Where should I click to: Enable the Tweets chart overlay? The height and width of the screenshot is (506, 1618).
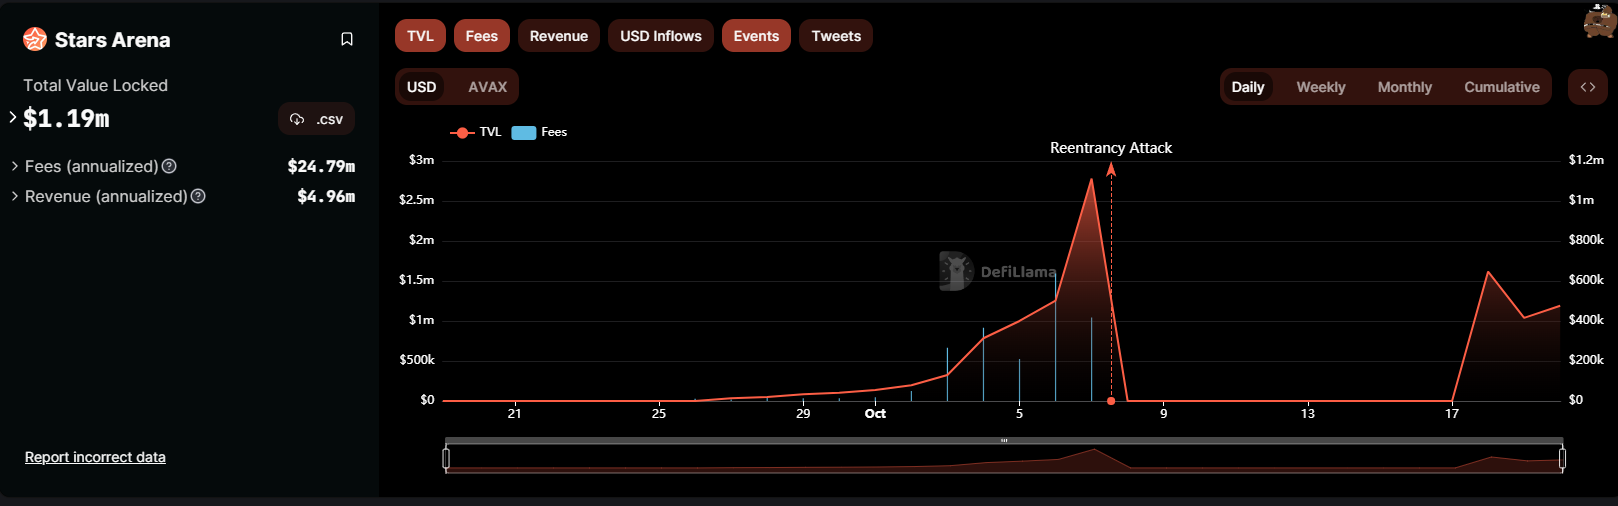tap(835, 36)
